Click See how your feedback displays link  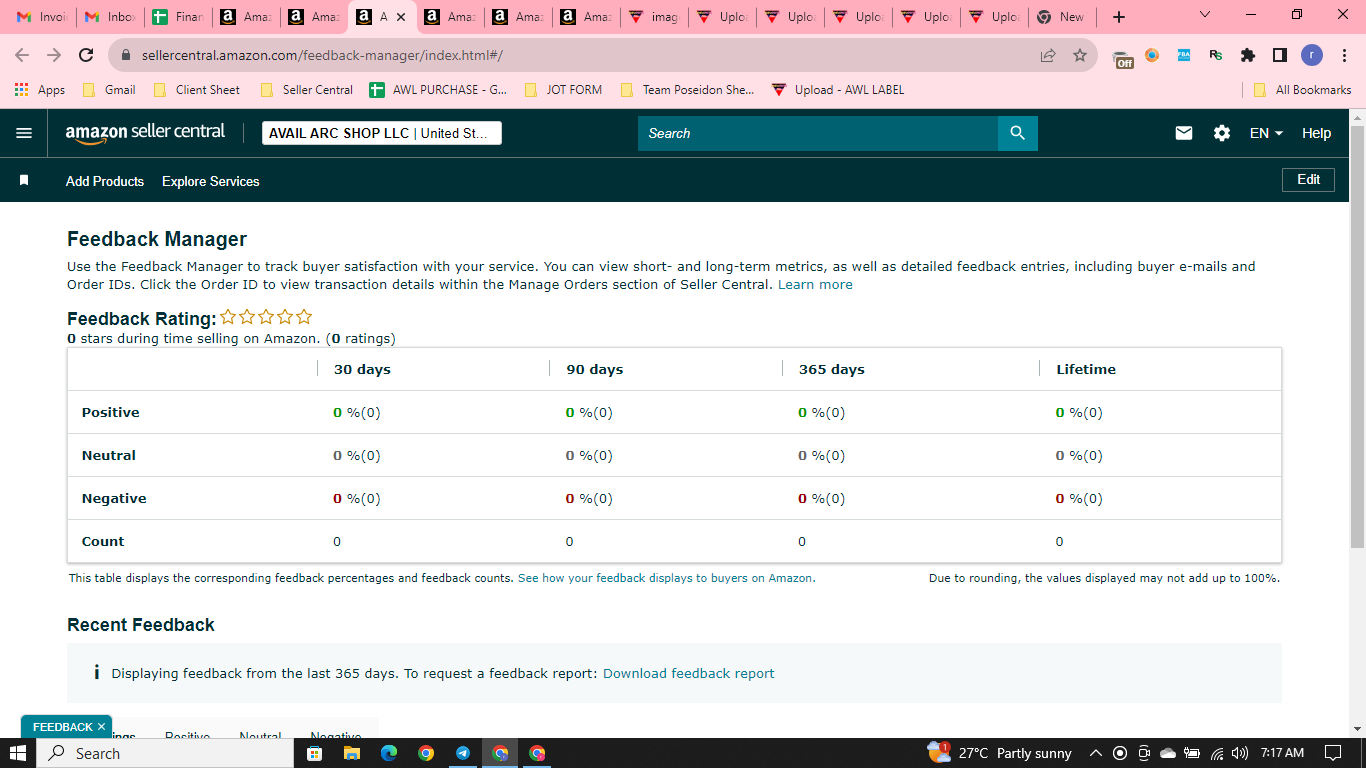click(x=666, y=578)
